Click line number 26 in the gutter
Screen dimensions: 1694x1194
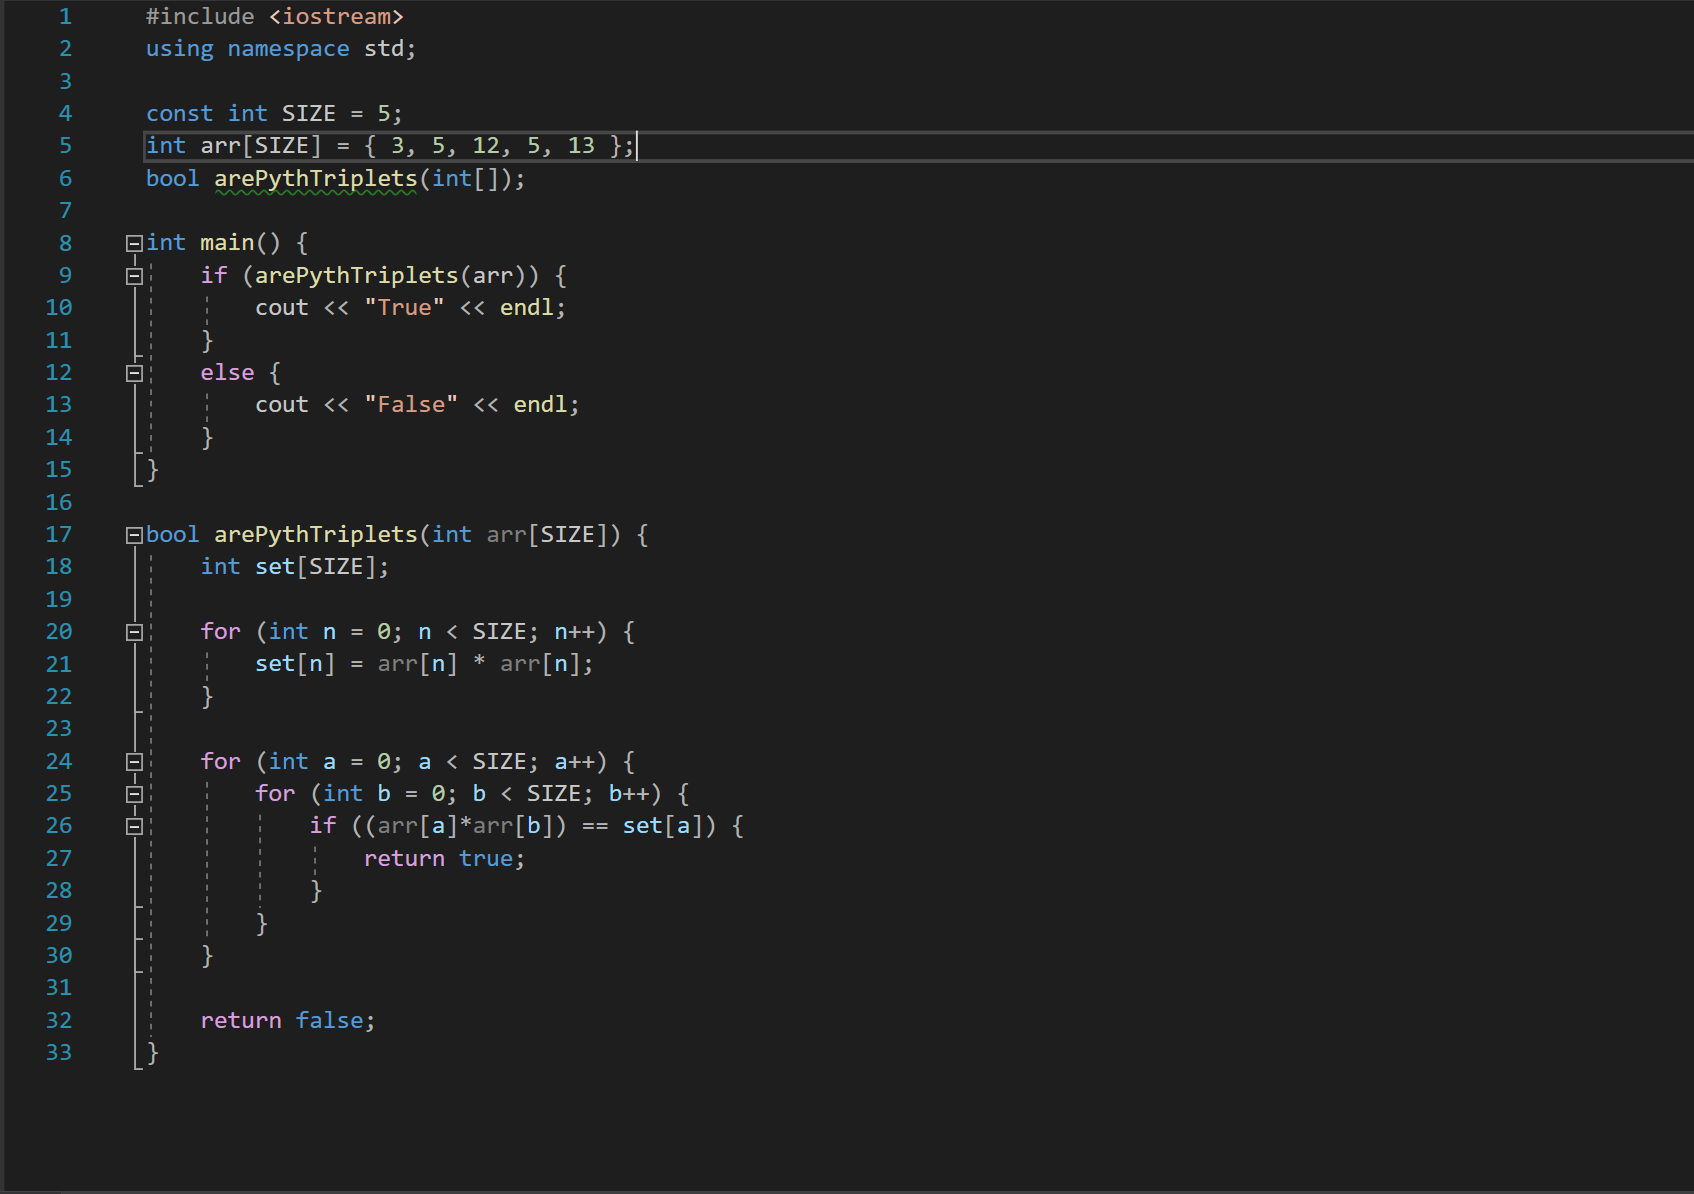click(59, 826)
